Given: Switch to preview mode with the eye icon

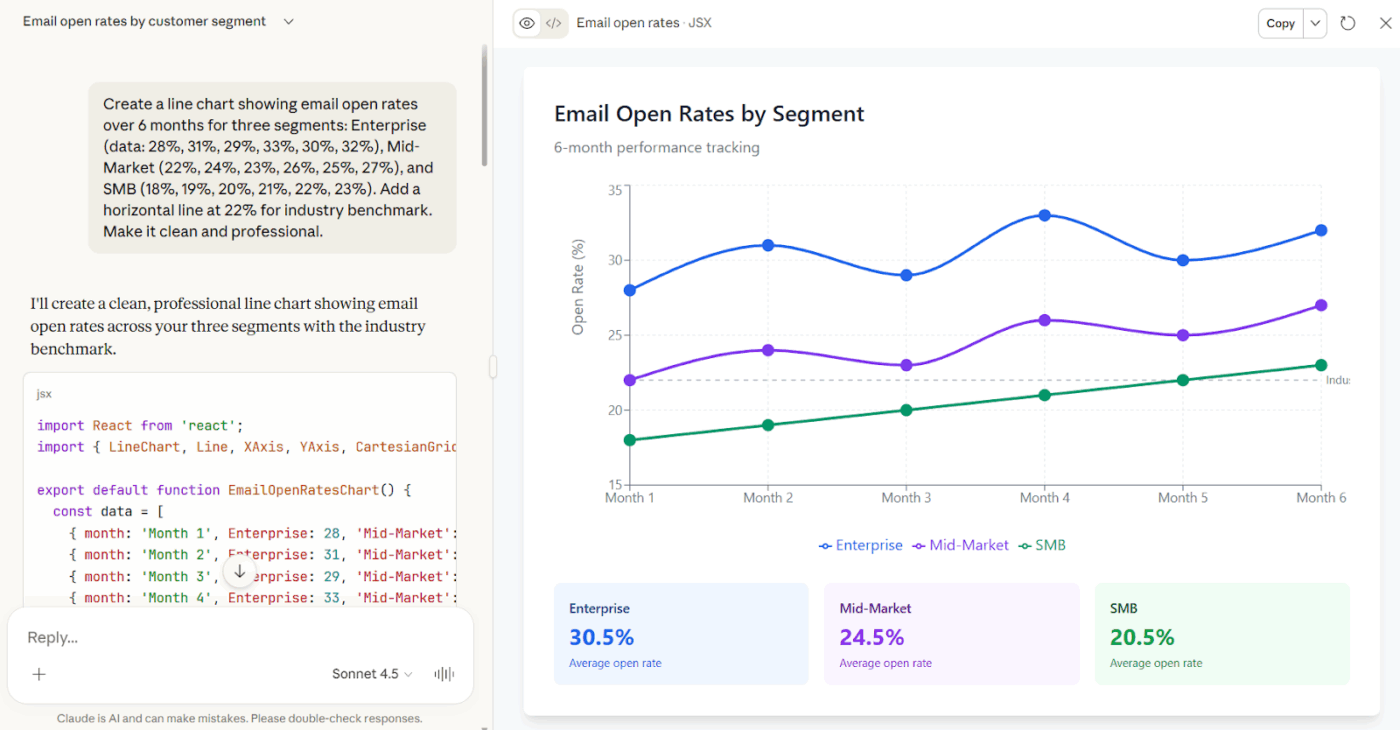Looking at the screenshot, I should point(527,22).
